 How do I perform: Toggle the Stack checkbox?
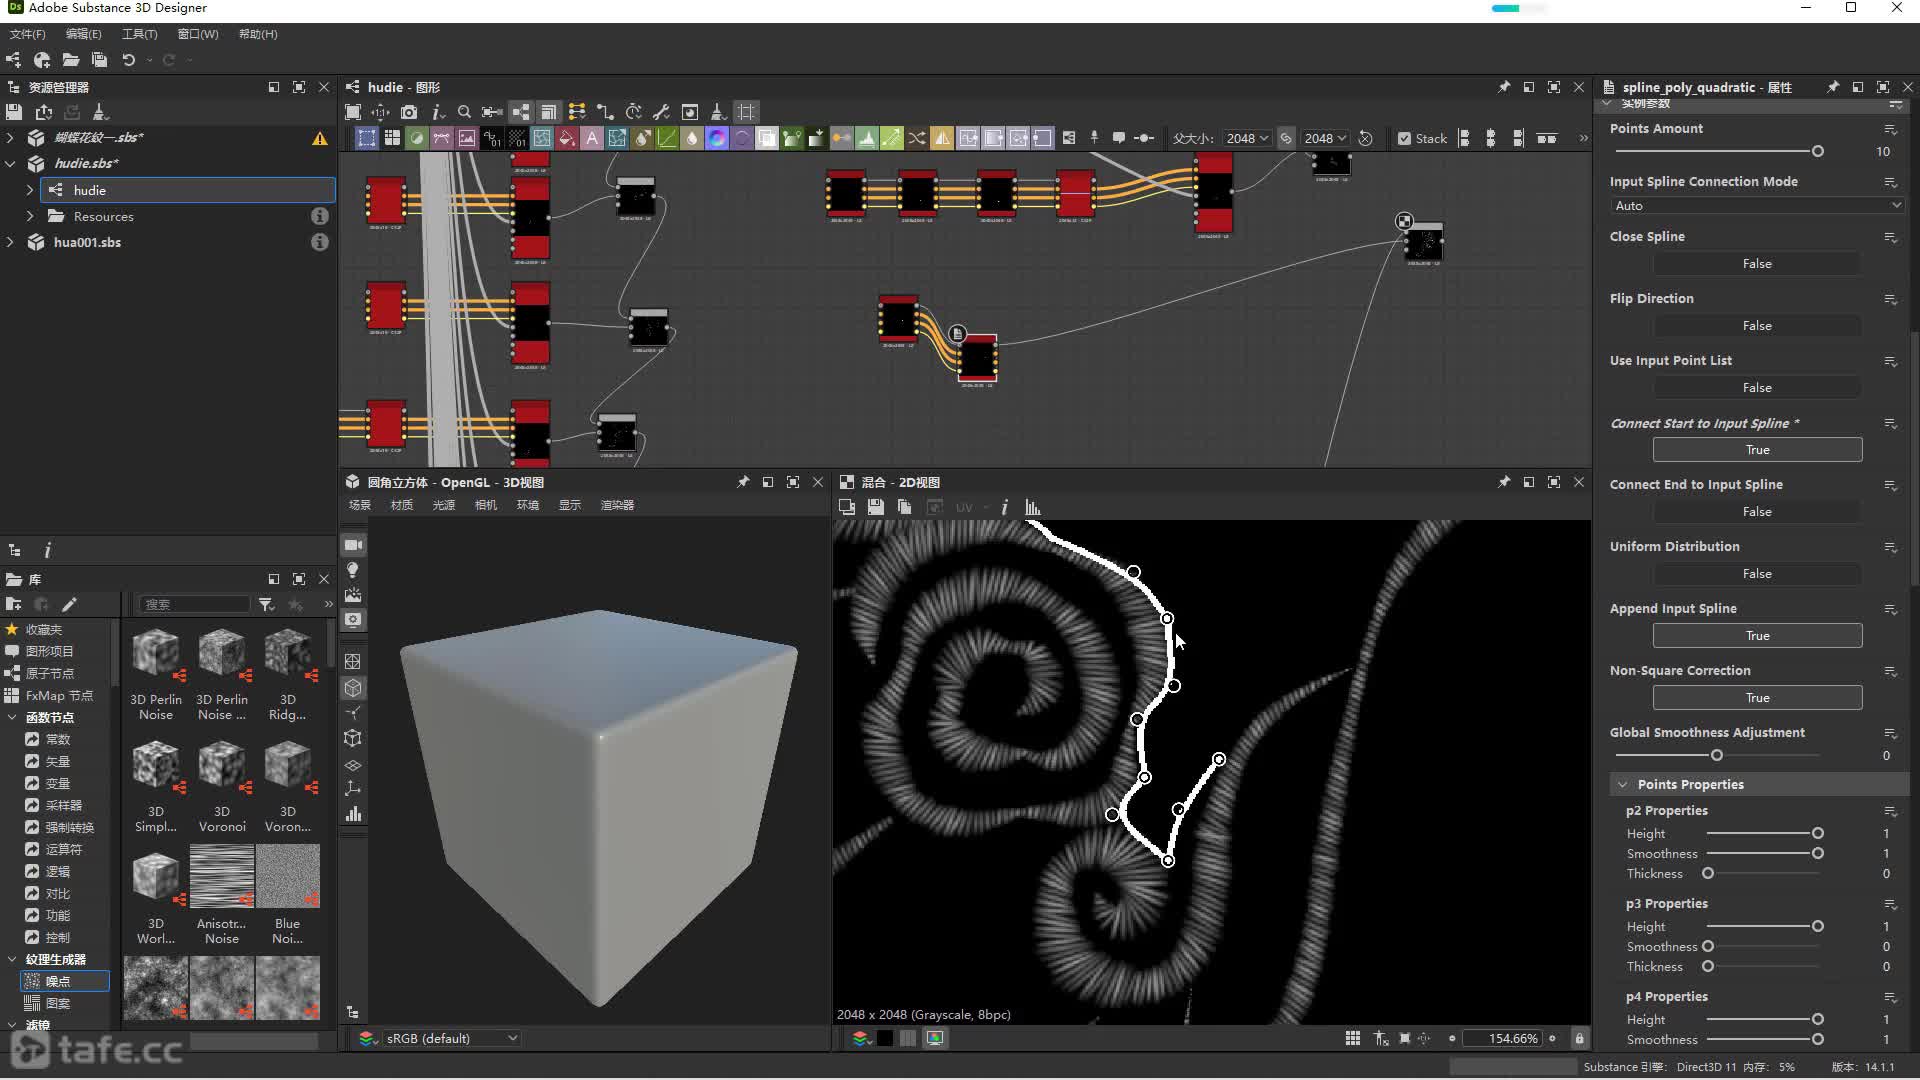point(1404,139)
